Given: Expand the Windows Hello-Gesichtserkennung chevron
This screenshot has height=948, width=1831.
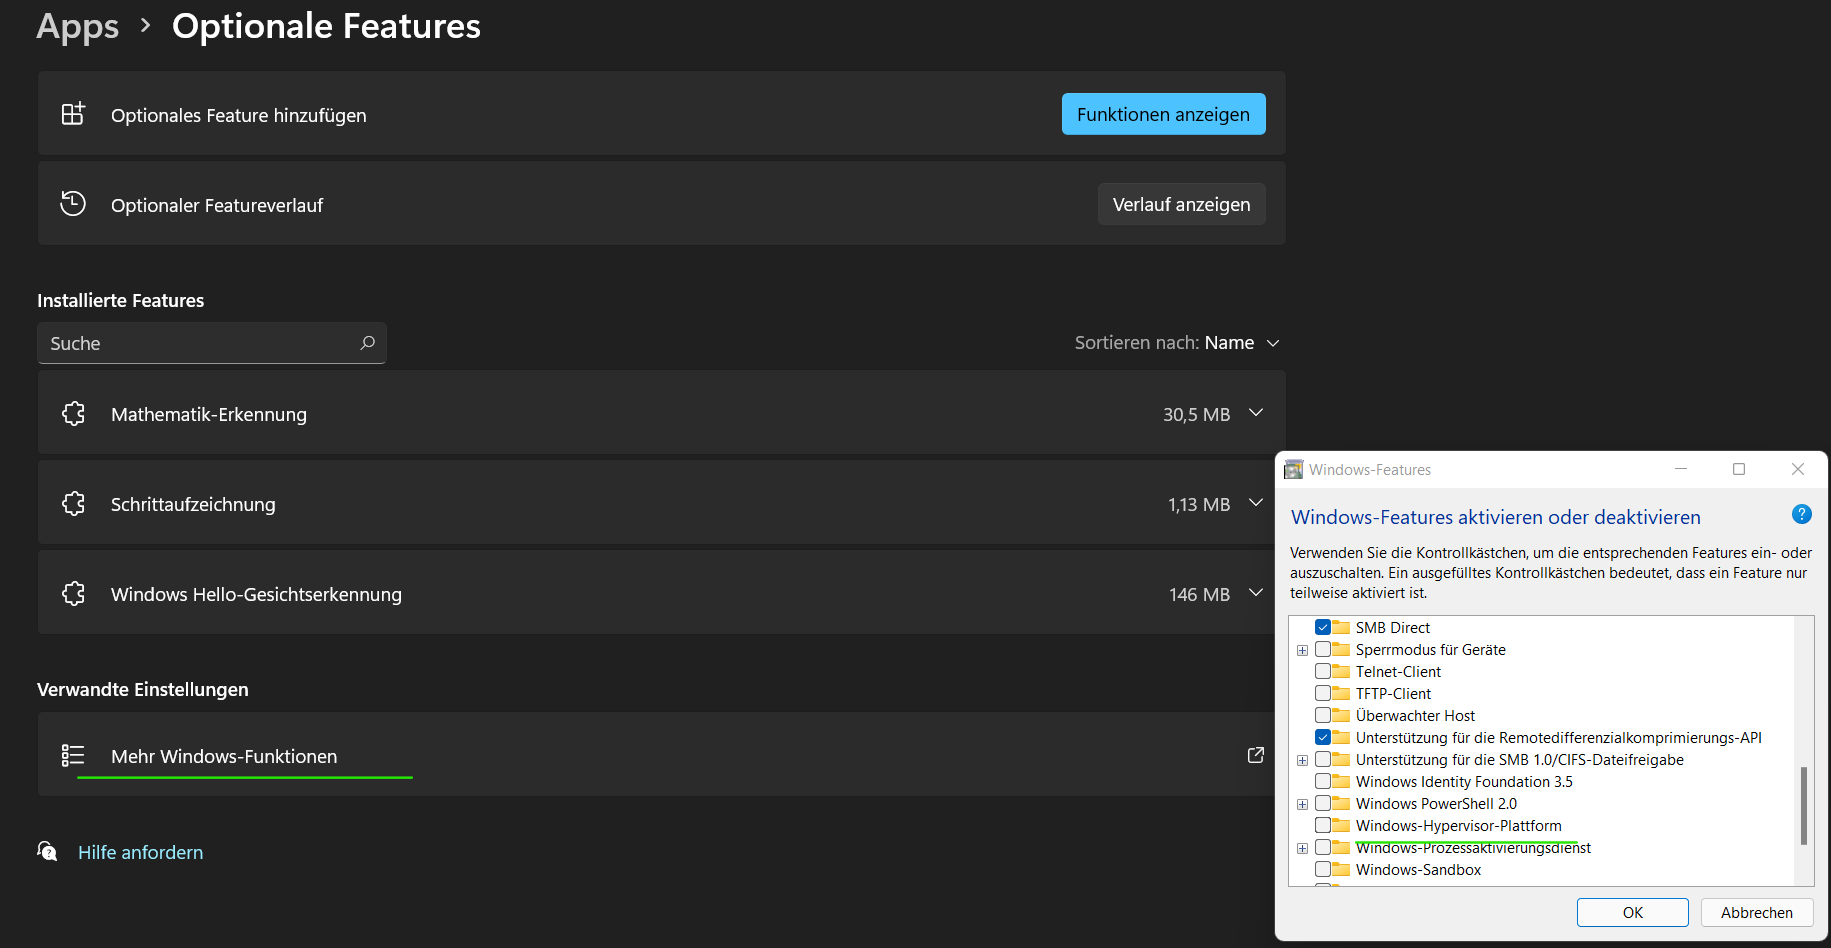Looking at the screenshot, I should [x=1256, y=593].
